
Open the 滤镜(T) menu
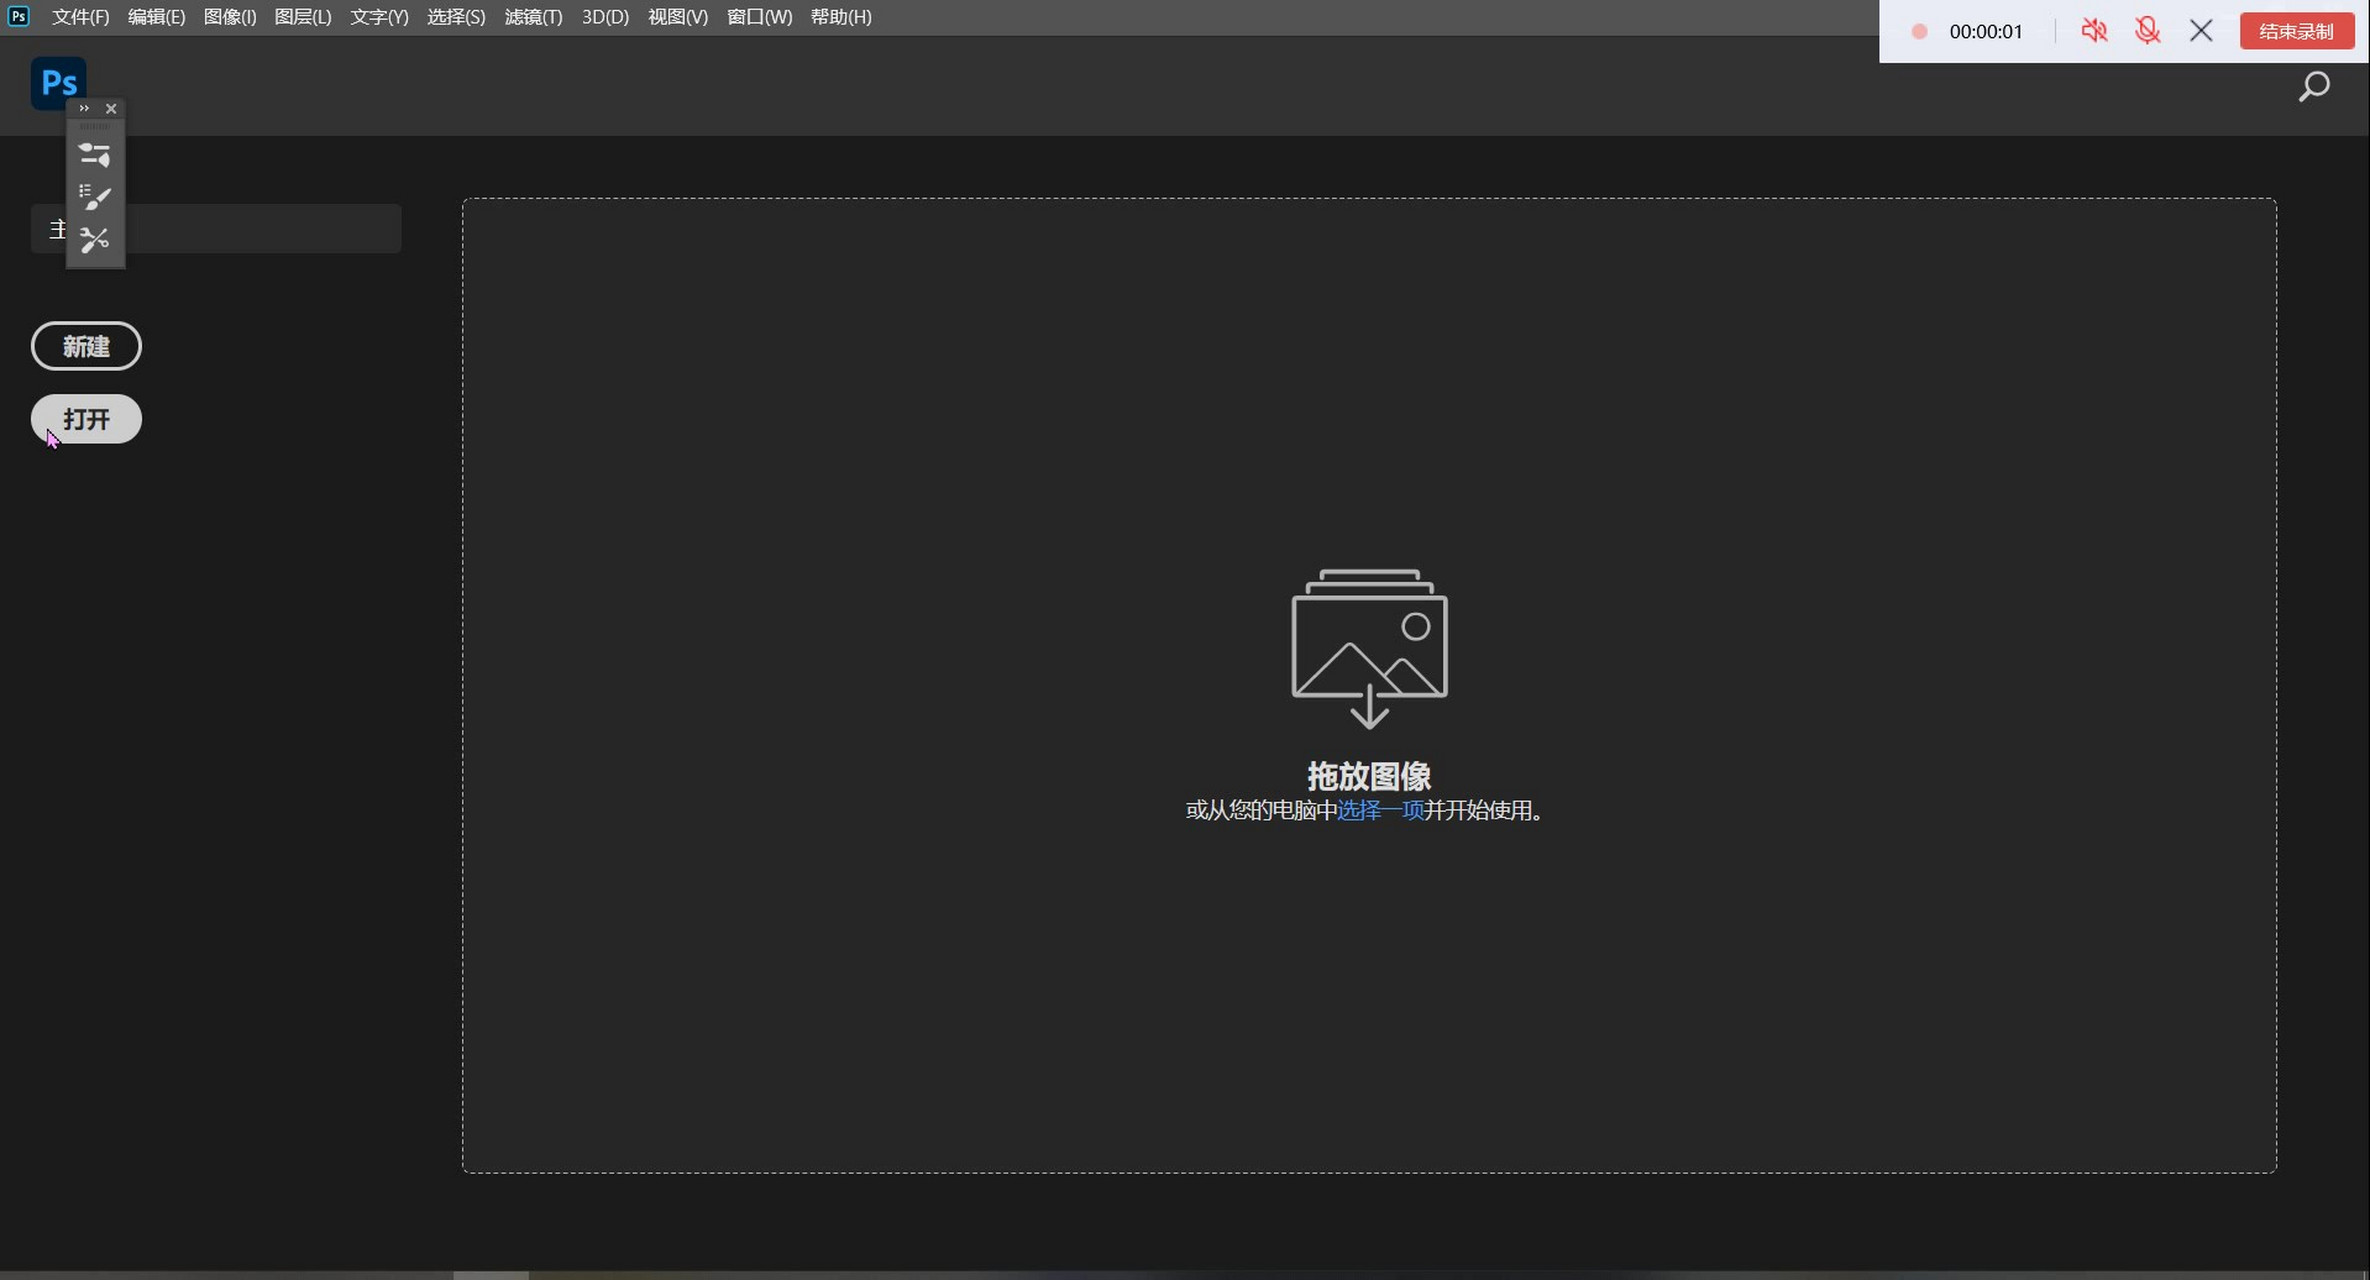(x=533, y=17)
